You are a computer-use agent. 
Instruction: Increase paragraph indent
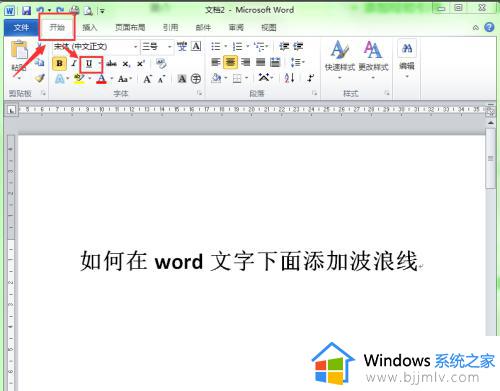pyautogui.click(x=298, y=46)
